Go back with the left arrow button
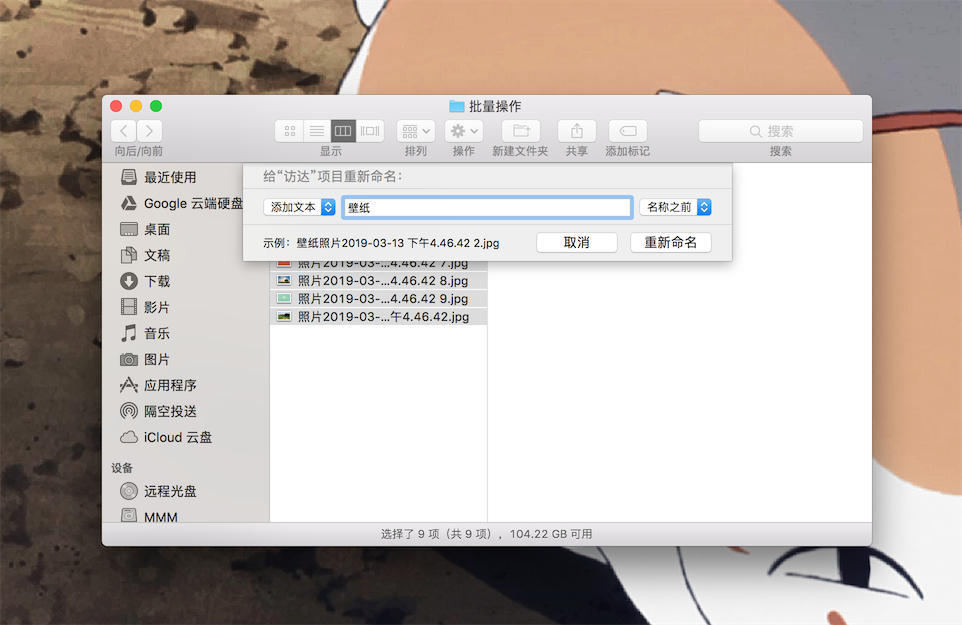Image resolution: width=962 pixels, height=625 pixels. click(x=124, y=131)
